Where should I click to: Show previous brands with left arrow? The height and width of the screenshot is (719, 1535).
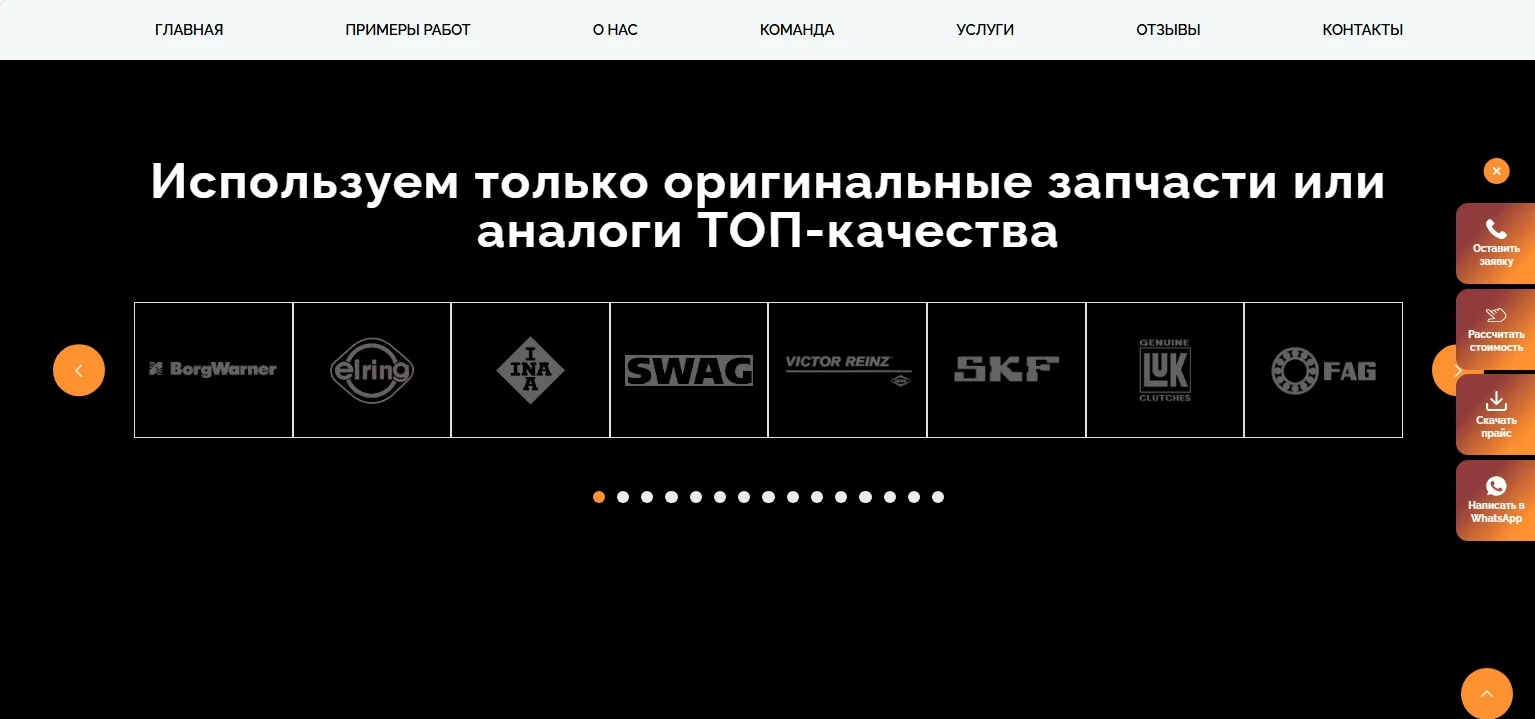click(x=79, y=370)
